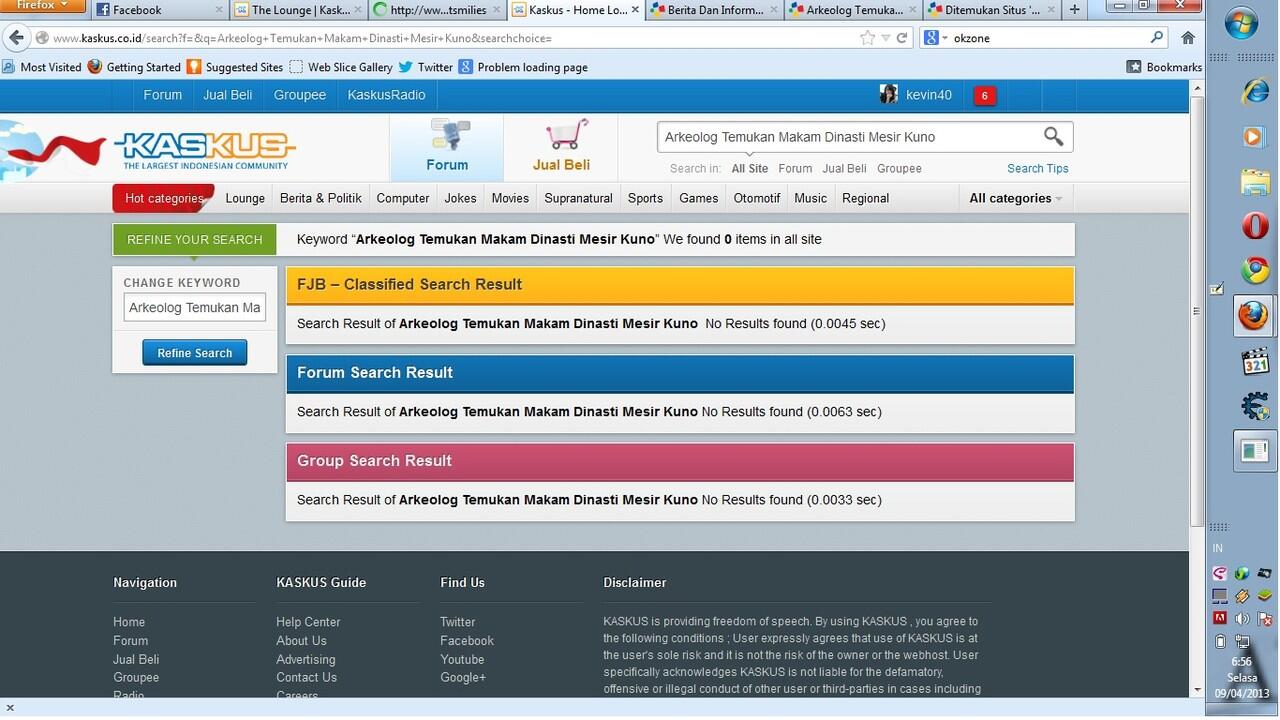This screenshot has height=720, width=1280.
Task: Switch to the Ditemukan Situs tab
Action: 990,10
